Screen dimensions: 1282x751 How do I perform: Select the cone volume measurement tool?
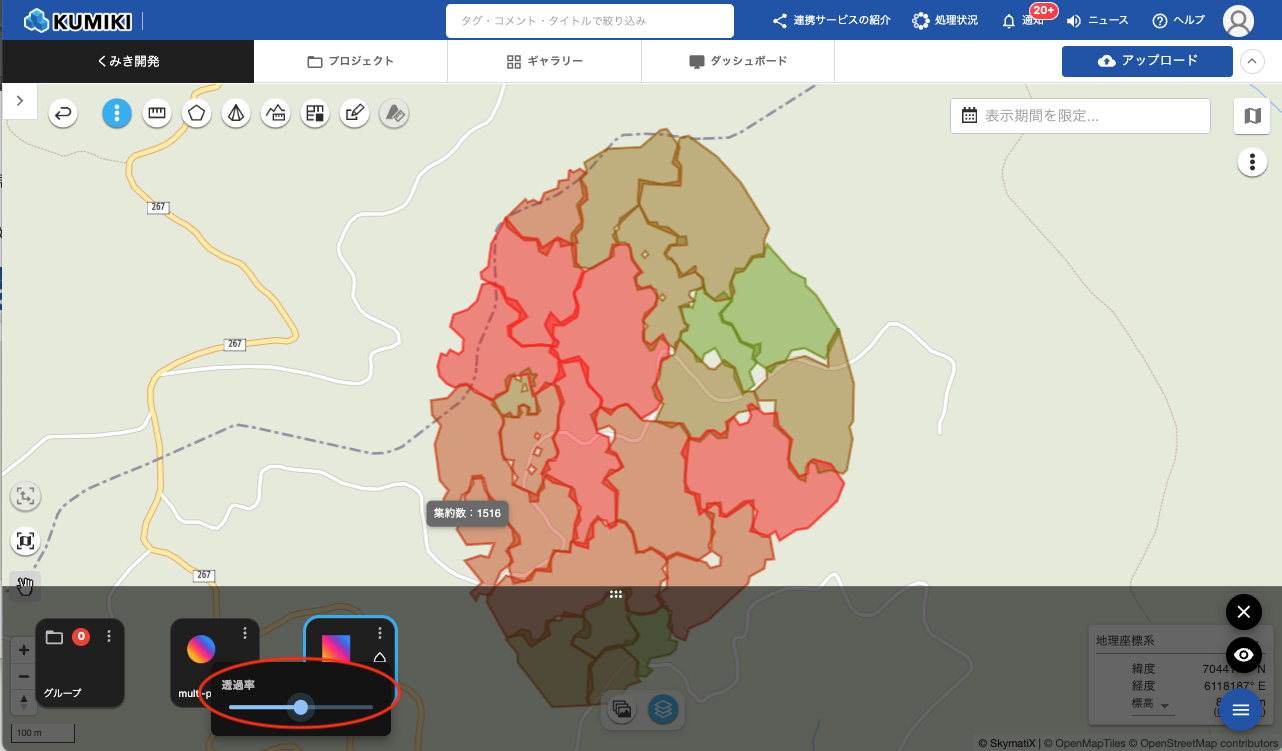pos(236,114)
